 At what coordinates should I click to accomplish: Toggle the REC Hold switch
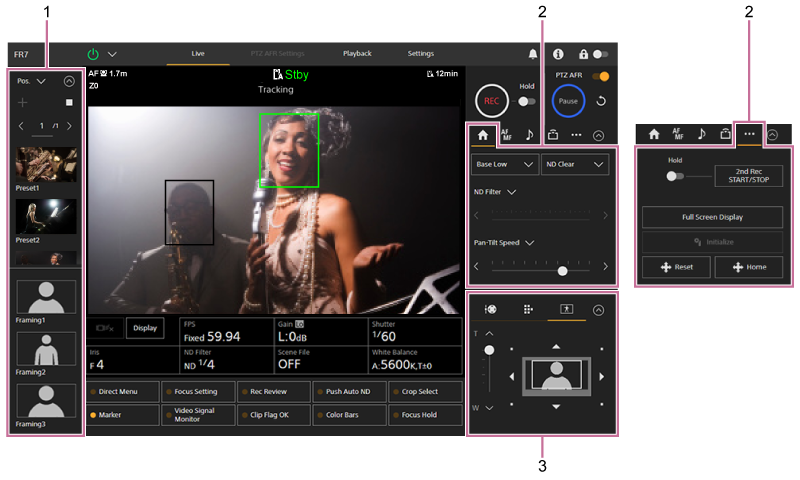[x=526, y=101]
